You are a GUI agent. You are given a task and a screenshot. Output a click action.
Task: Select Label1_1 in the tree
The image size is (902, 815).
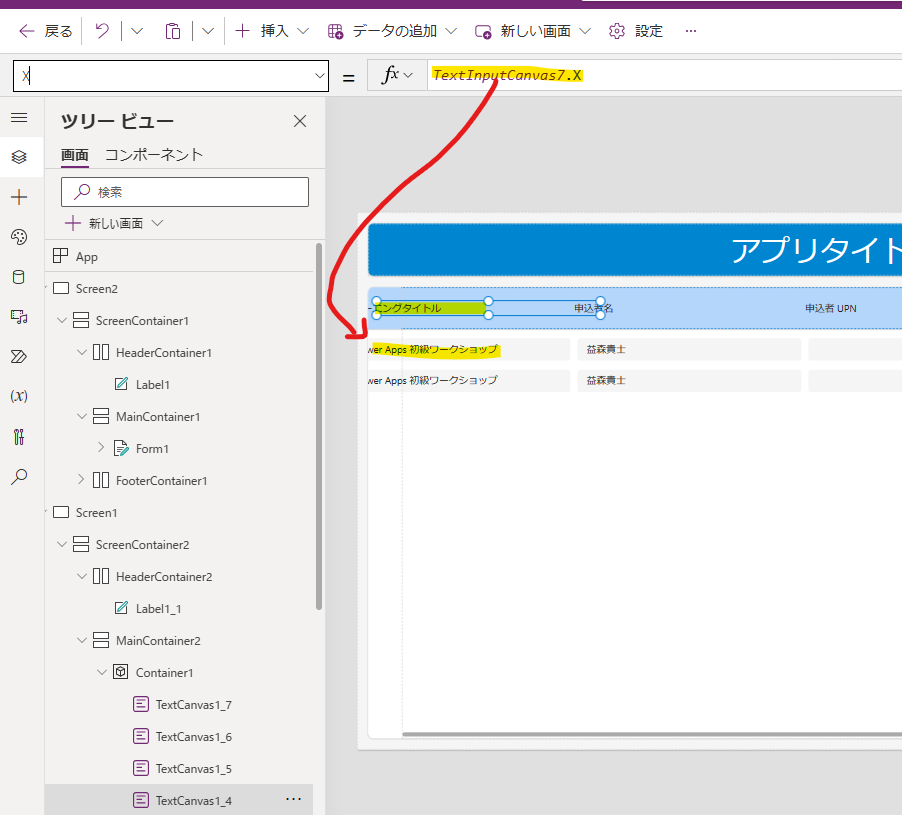point(158,609)
